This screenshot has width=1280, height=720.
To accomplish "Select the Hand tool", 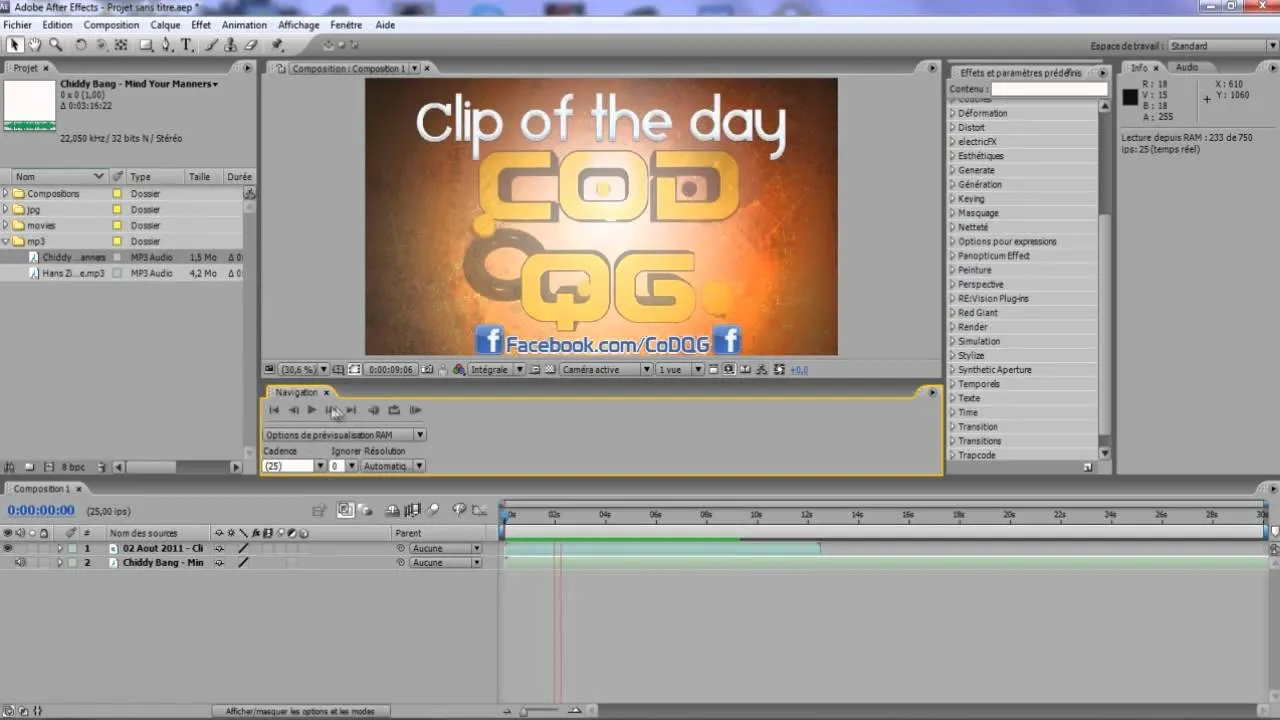I will pos(35,45).
